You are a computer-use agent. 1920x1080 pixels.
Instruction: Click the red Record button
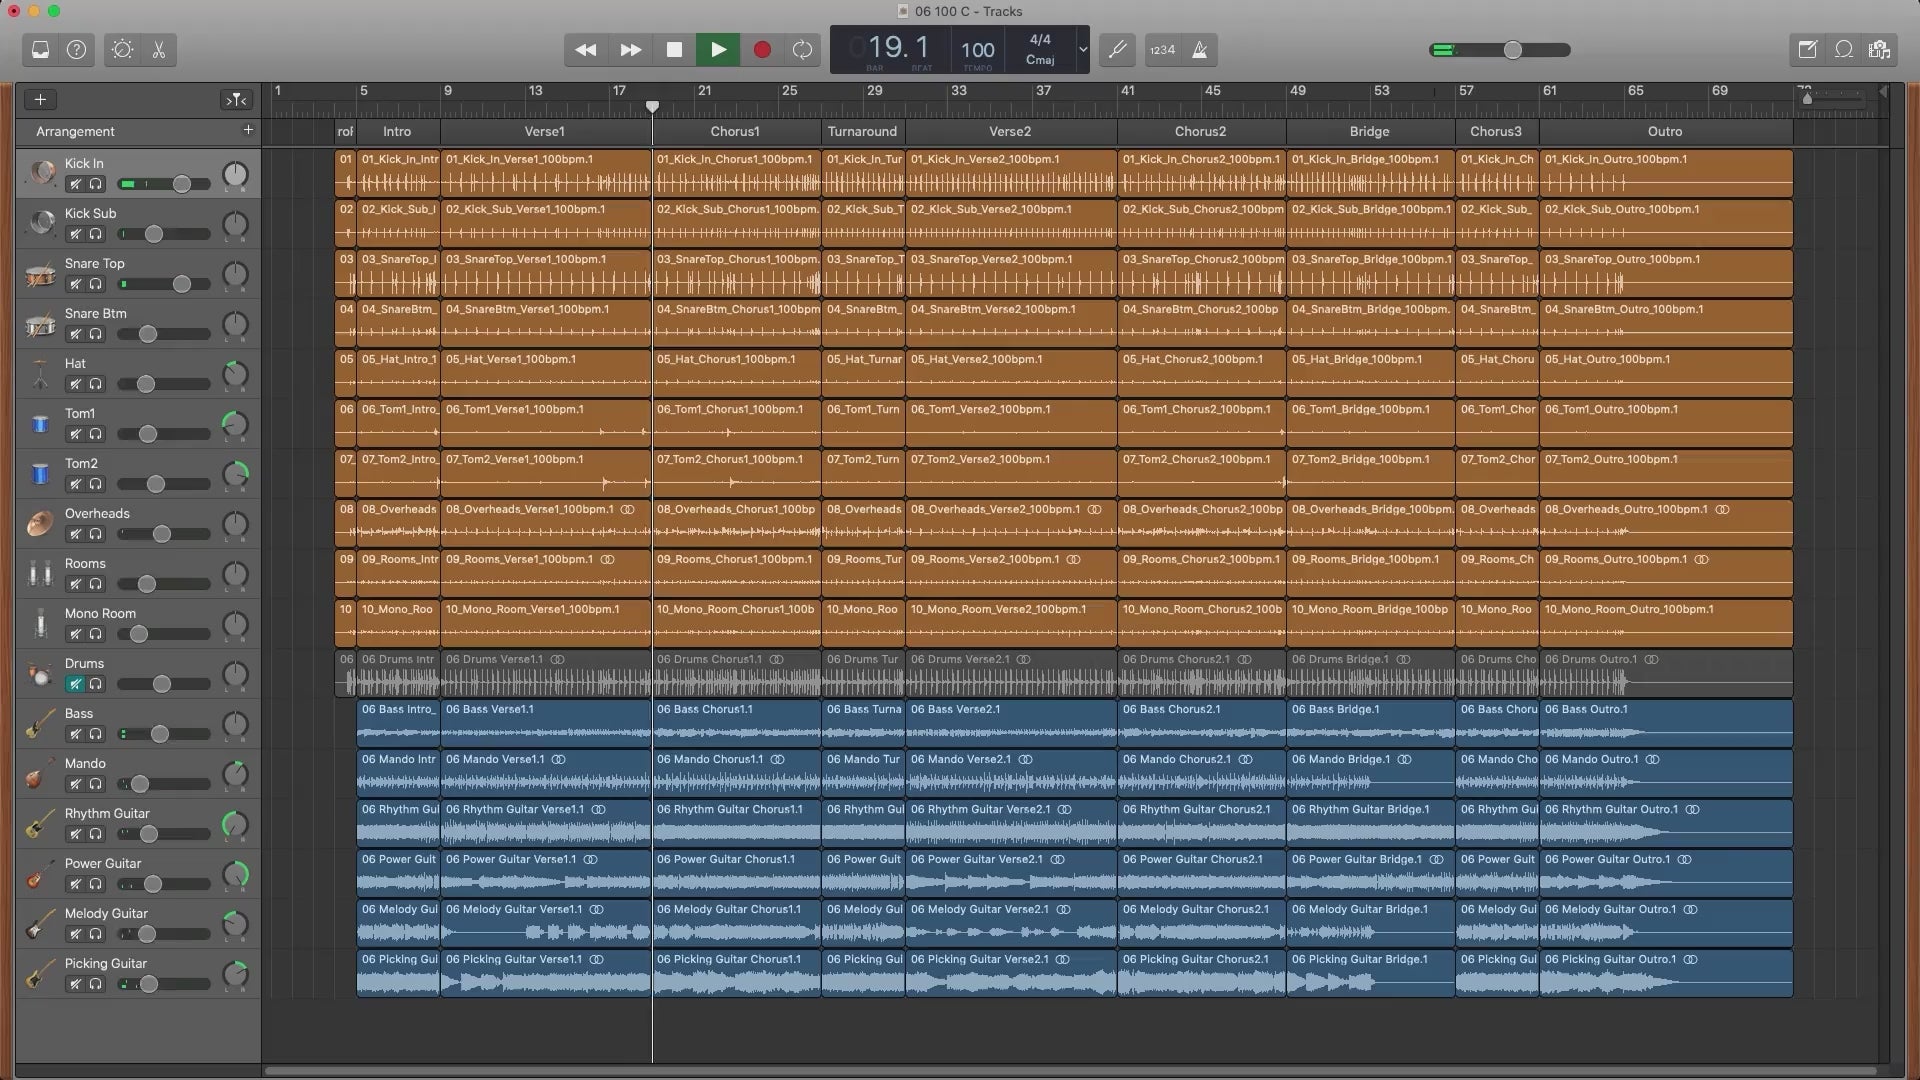click(762, 50)
